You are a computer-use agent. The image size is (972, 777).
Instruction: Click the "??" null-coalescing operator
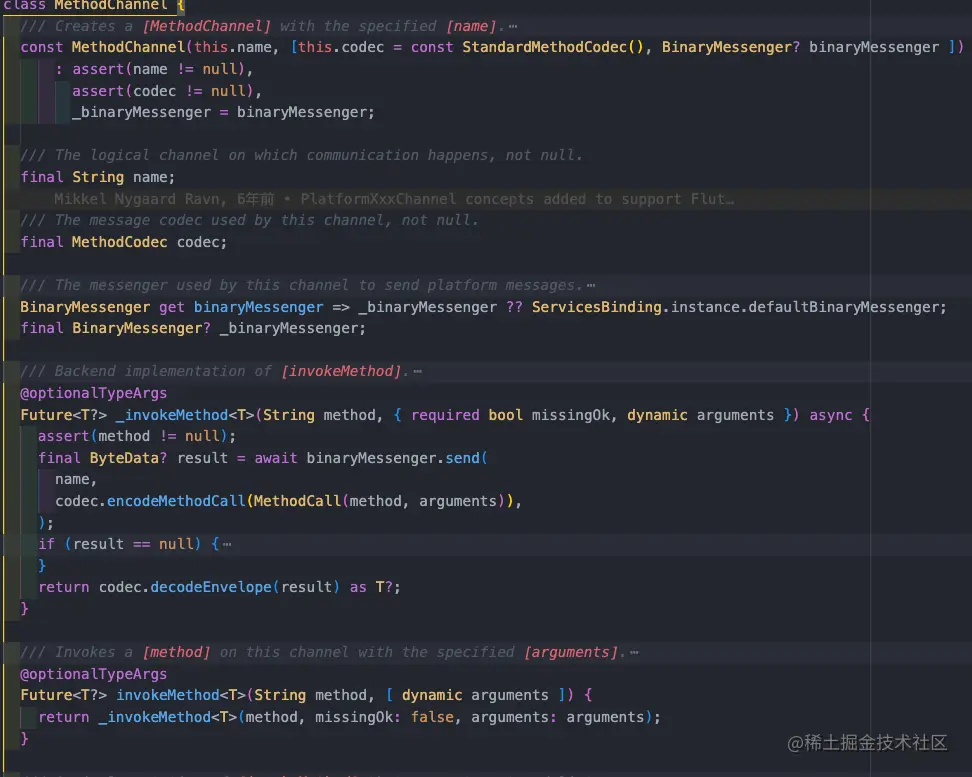514,307
